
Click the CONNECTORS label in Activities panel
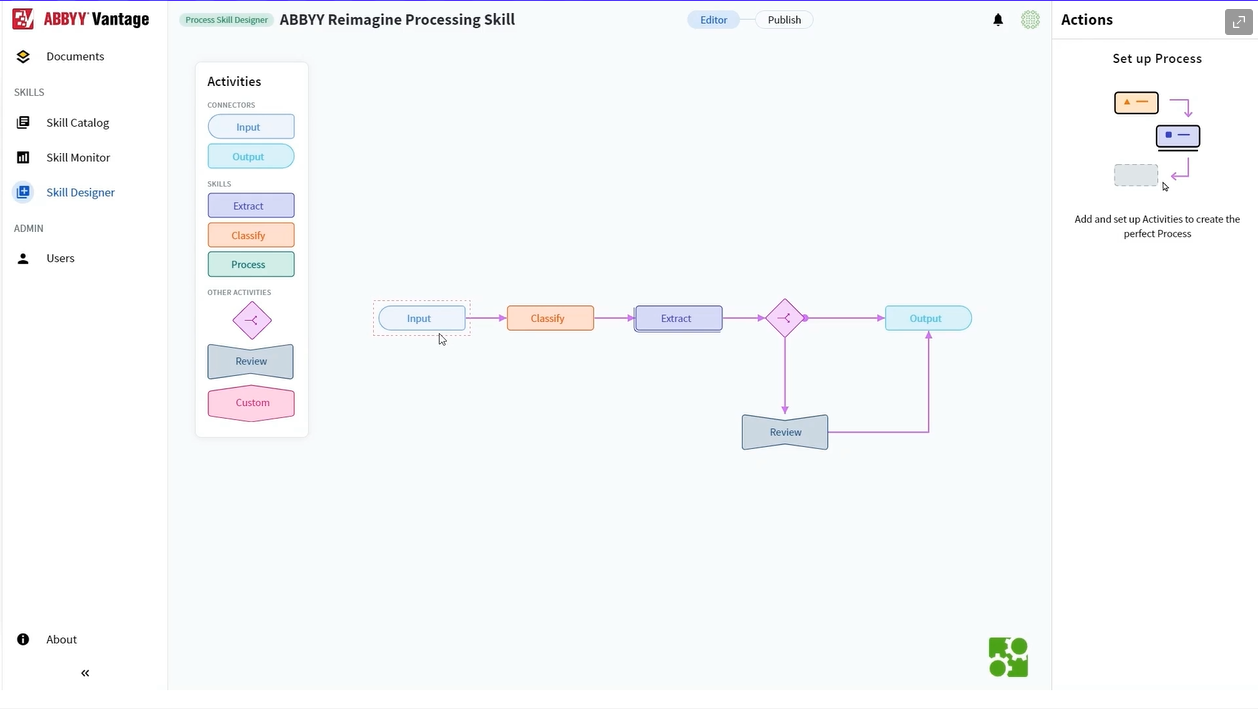coord(231,105)
